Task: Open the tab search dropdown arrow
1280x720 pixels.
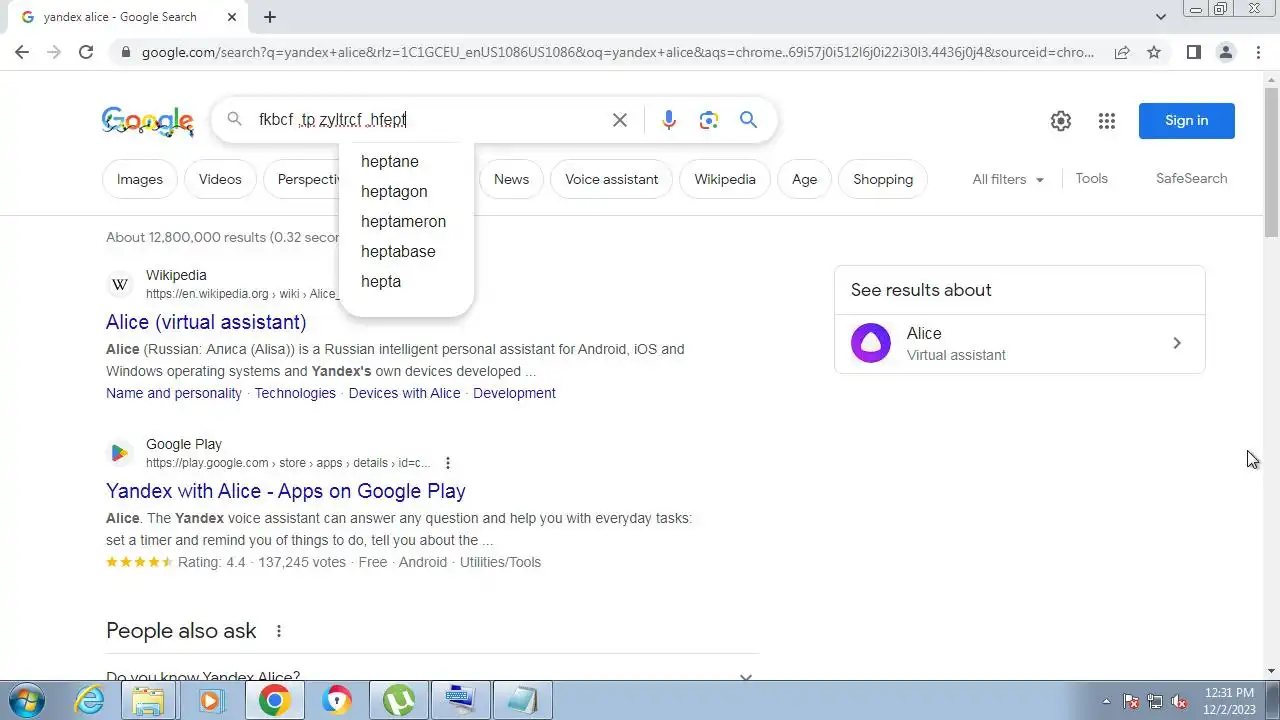Action: [1160, 17]
